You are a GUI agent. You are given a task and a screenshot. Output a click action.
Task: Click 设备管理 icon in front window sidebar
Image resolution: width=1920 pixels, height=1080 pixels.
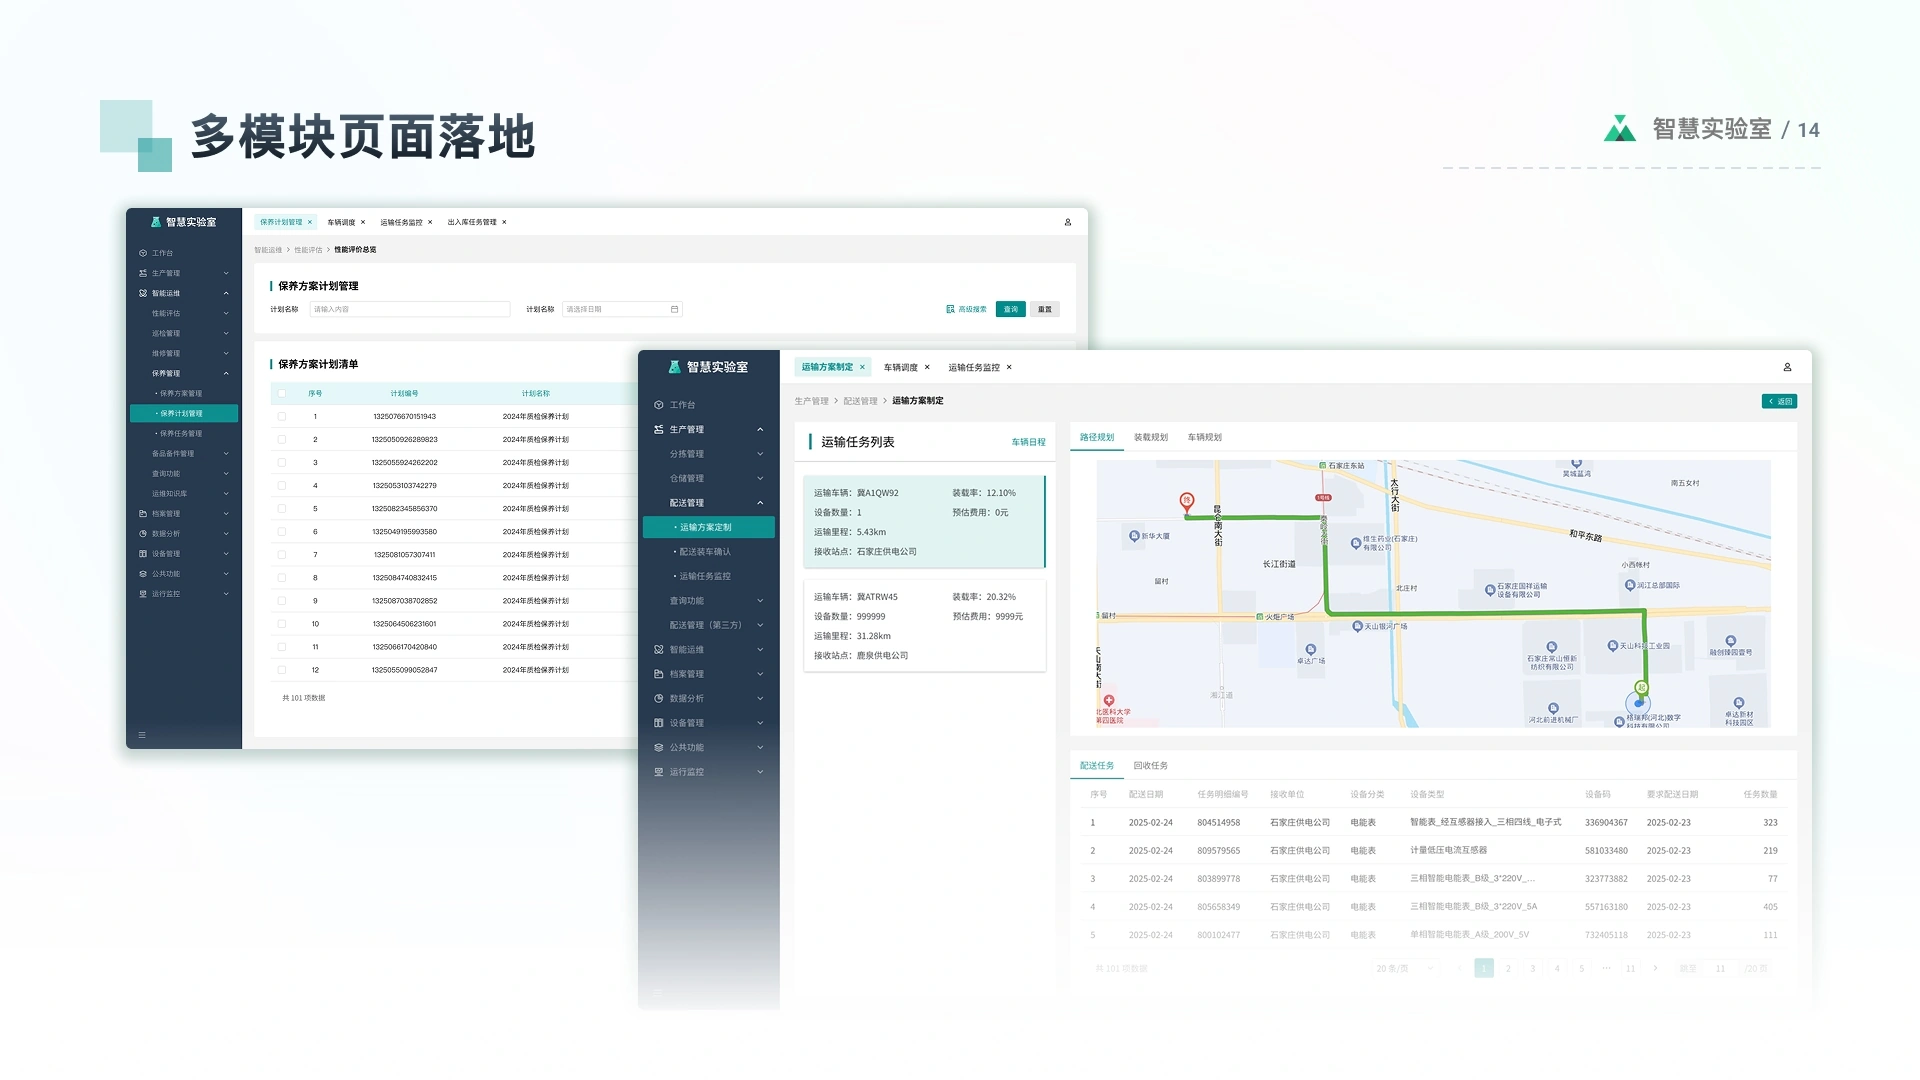point(659,723)
